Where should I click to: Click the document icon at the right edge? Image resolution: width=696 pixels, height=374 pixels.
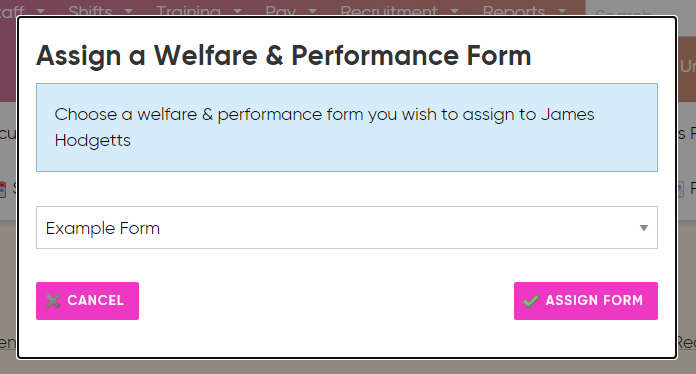680,189
